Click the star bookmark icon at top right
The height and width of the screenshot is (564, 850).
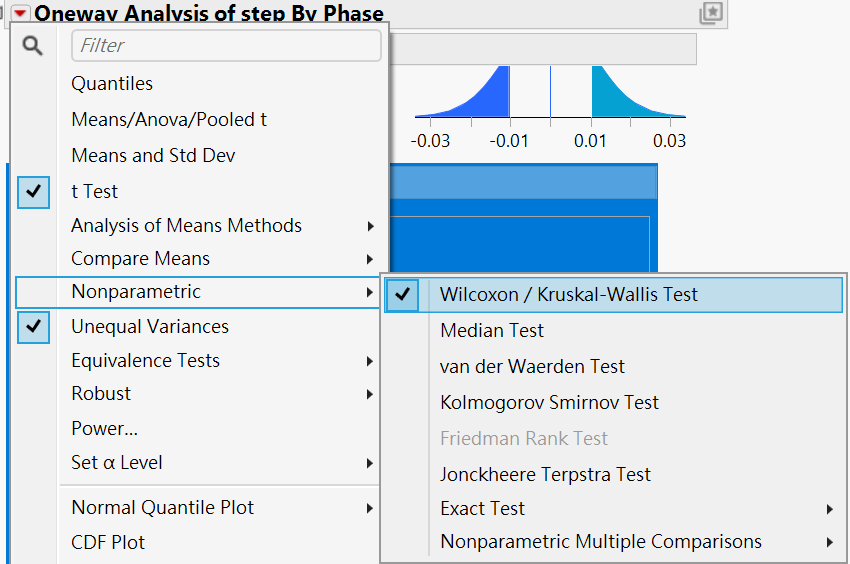(711, 13)
